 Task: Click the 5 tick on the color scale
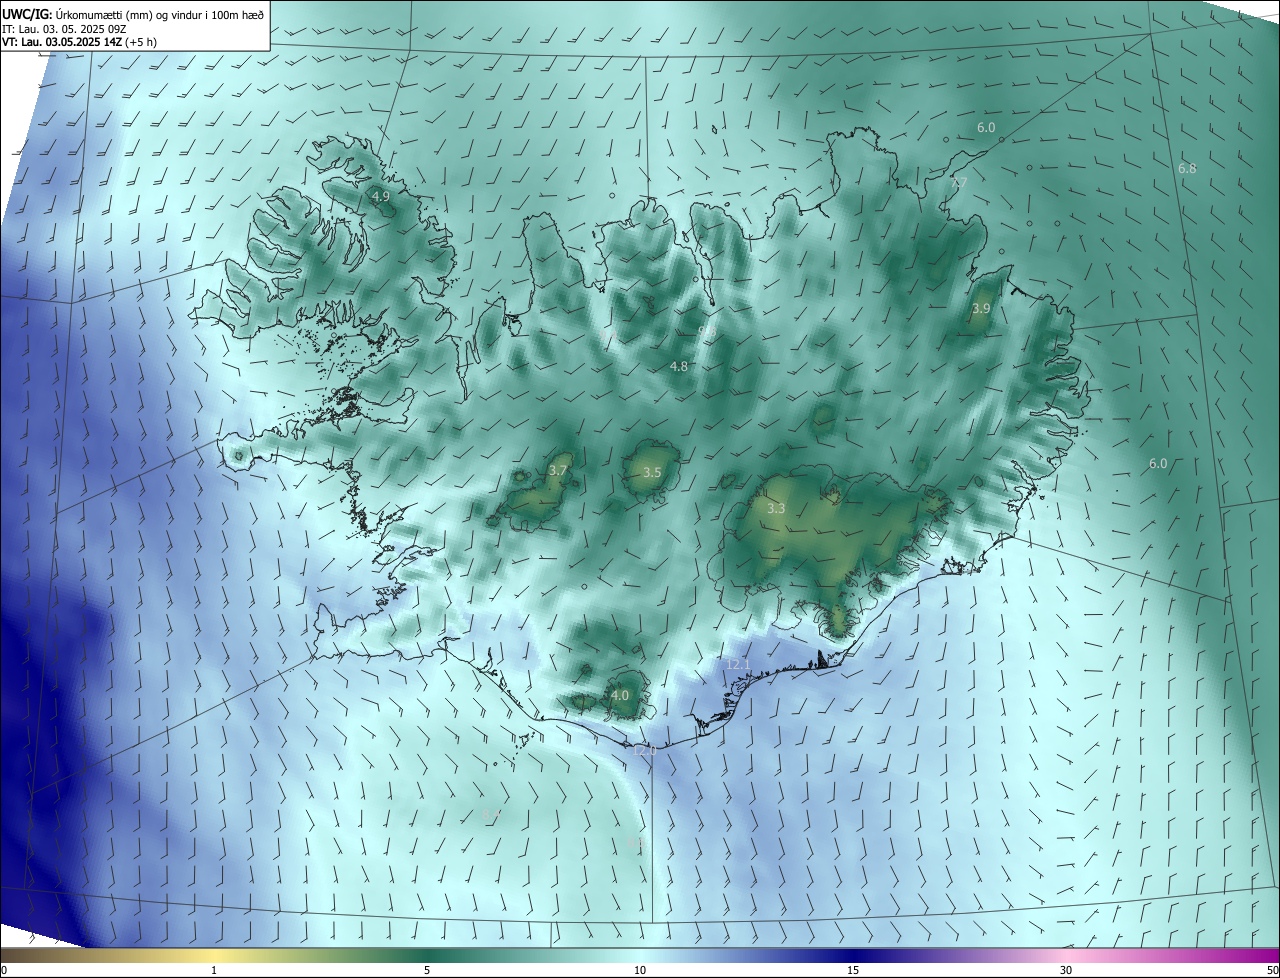point(427,970)
